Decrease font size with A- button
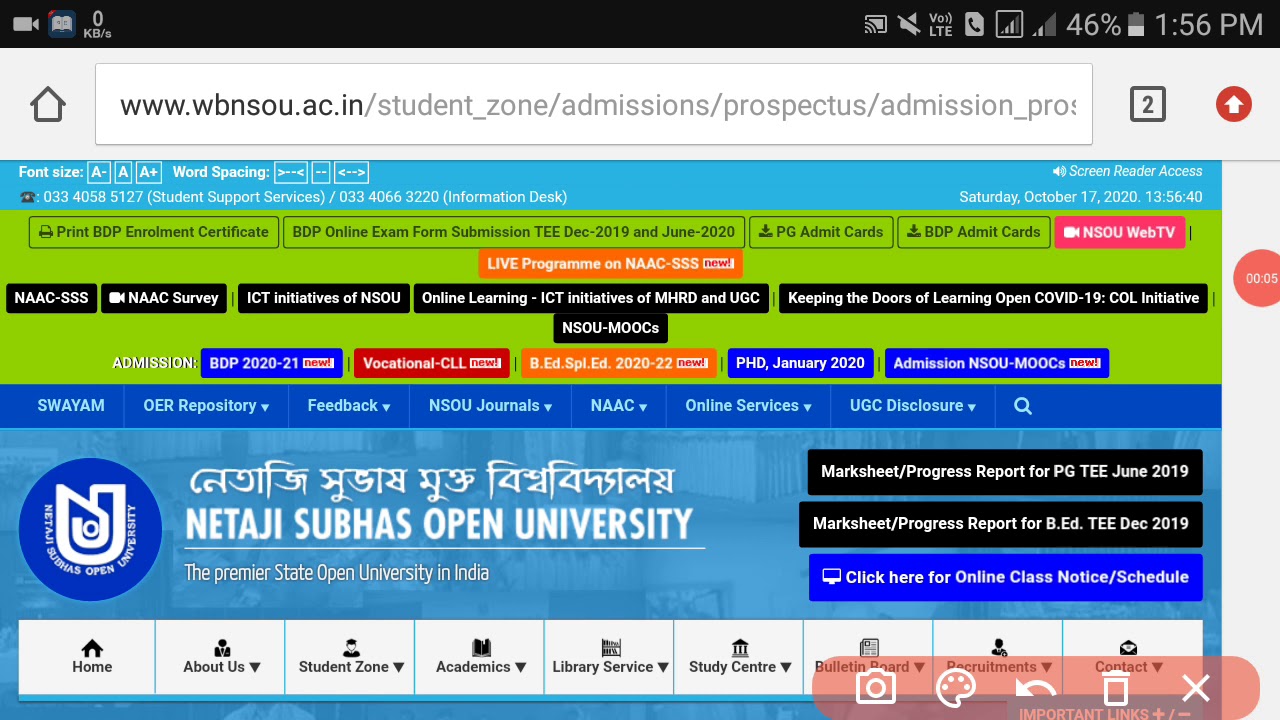Screen dimensions: 1280x720 tap(98, 172)
